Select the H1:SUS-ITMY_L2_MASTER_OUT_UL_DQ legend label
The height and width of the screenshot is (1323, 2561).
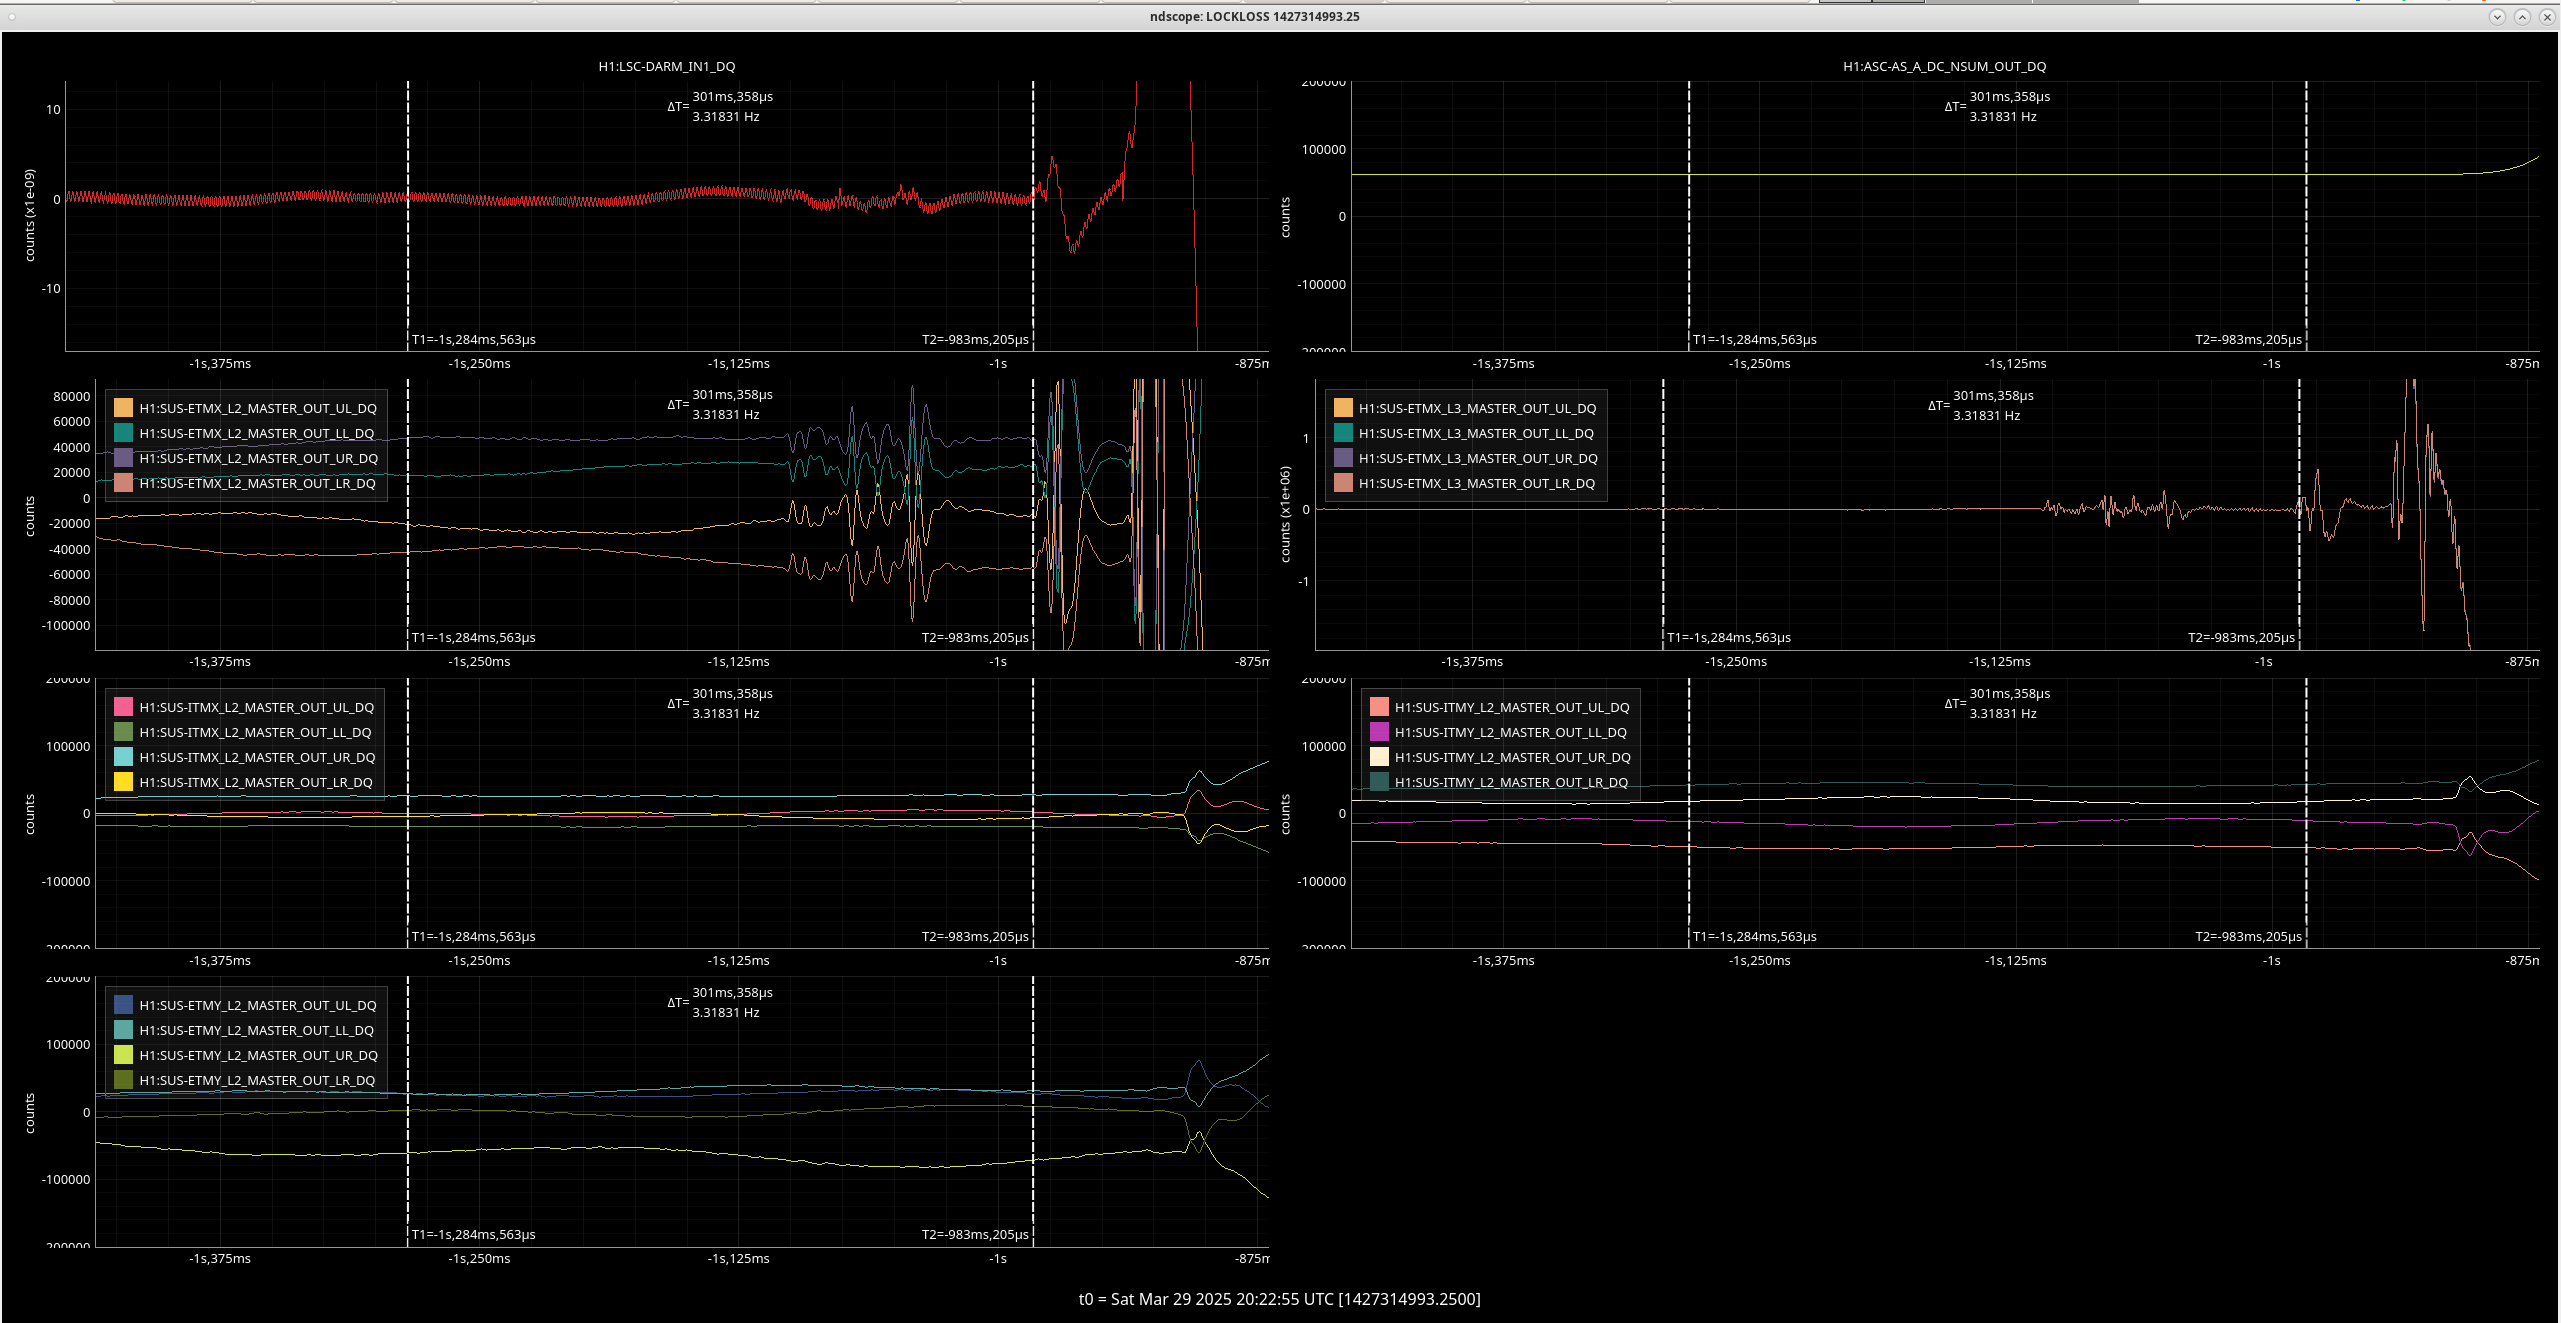coord(1512,707)
